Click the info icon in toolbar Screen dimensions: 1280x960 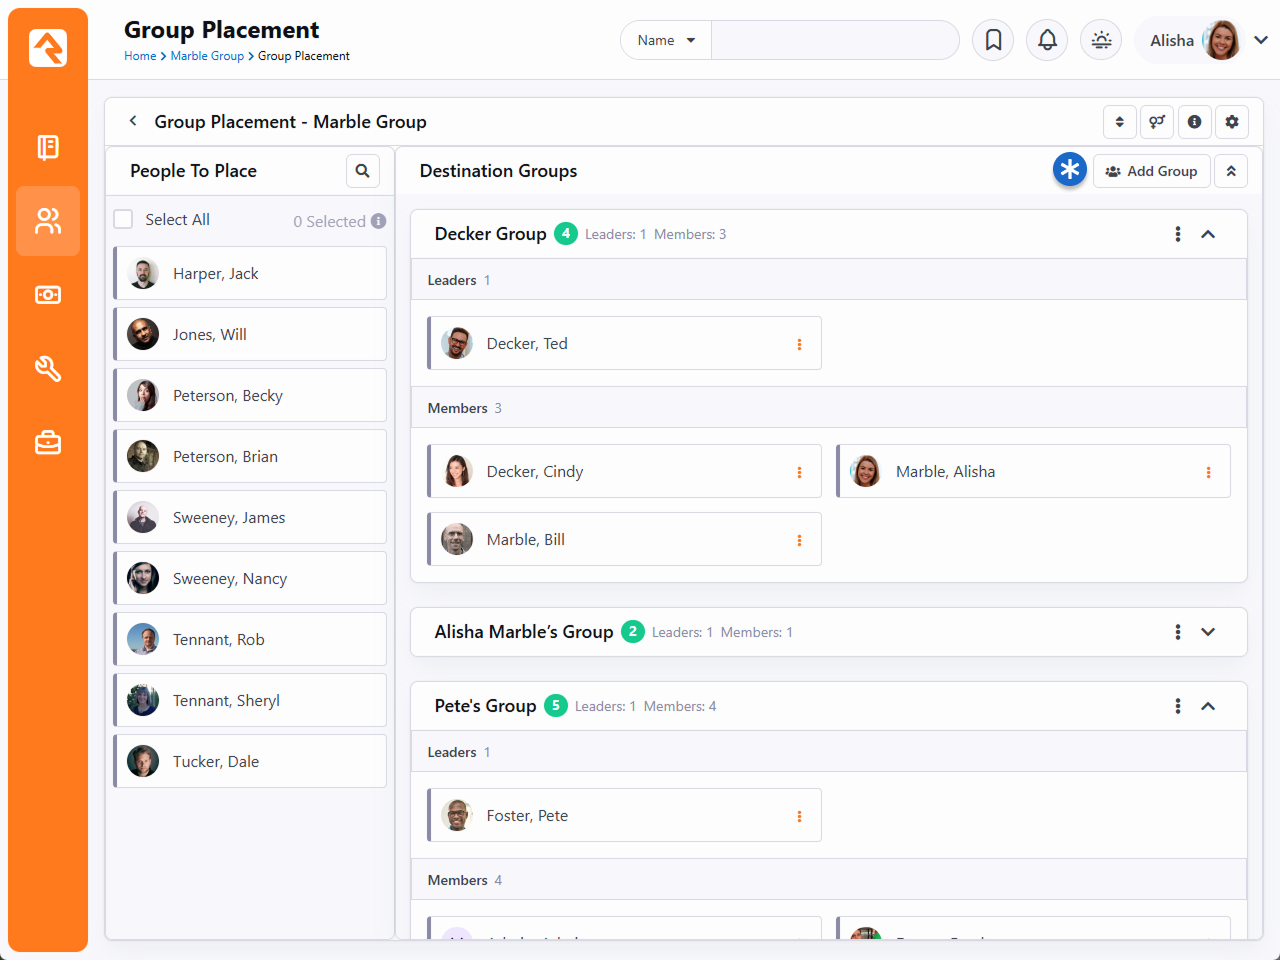point(1194,122)
